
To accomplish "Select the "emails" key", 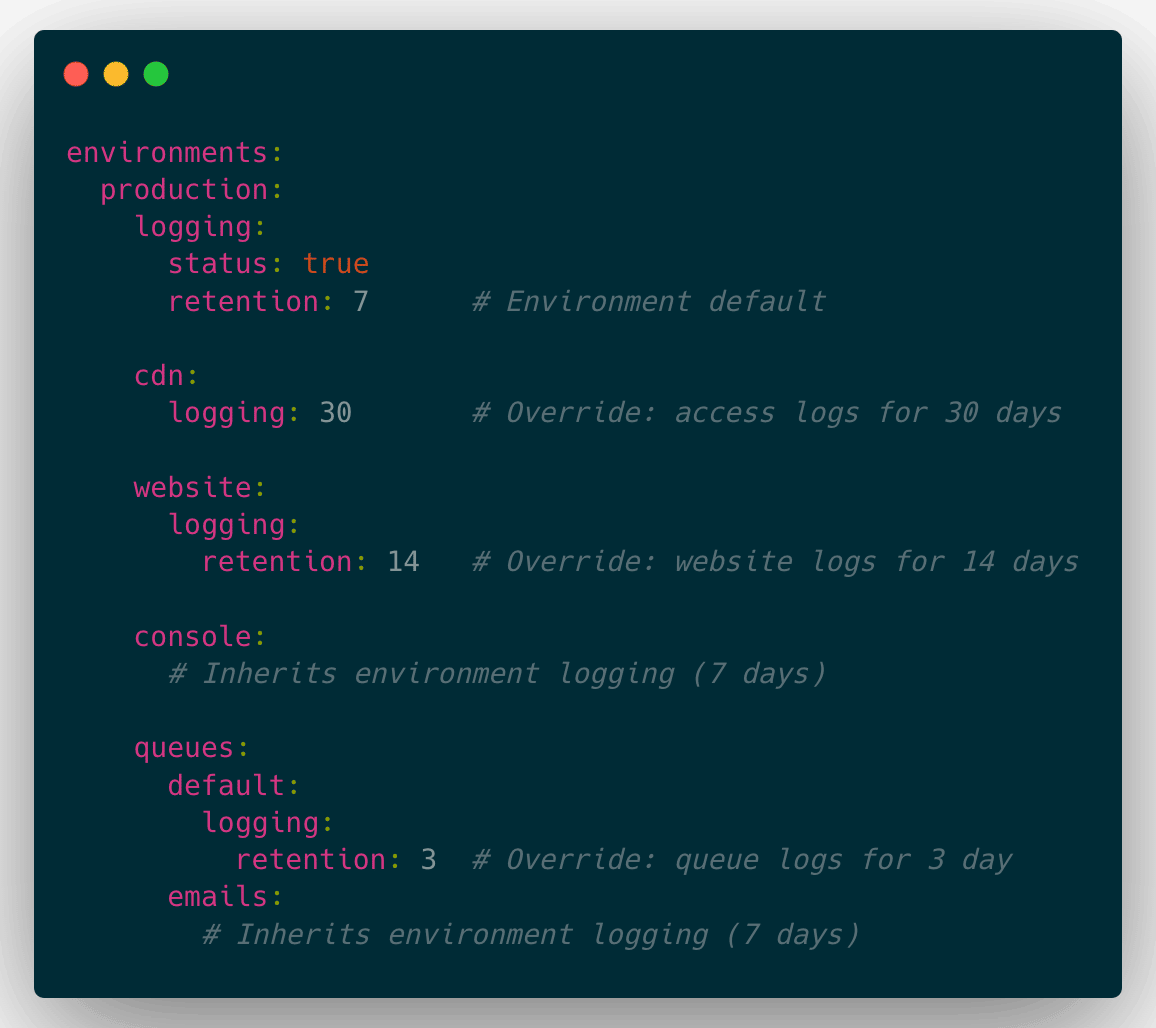I will point(218,897).
